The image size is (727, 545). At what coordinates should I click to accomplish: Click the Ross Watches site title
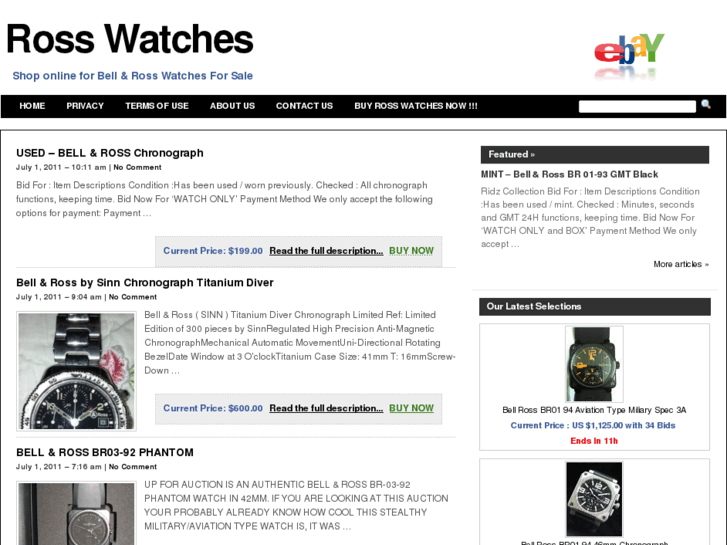point(130,39)
